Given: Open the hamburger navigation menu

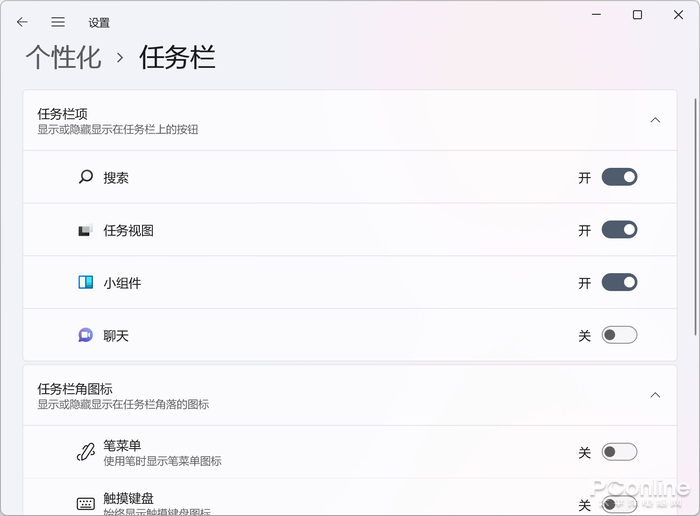Looking at the screenshot, I should (x=58, y=22).
